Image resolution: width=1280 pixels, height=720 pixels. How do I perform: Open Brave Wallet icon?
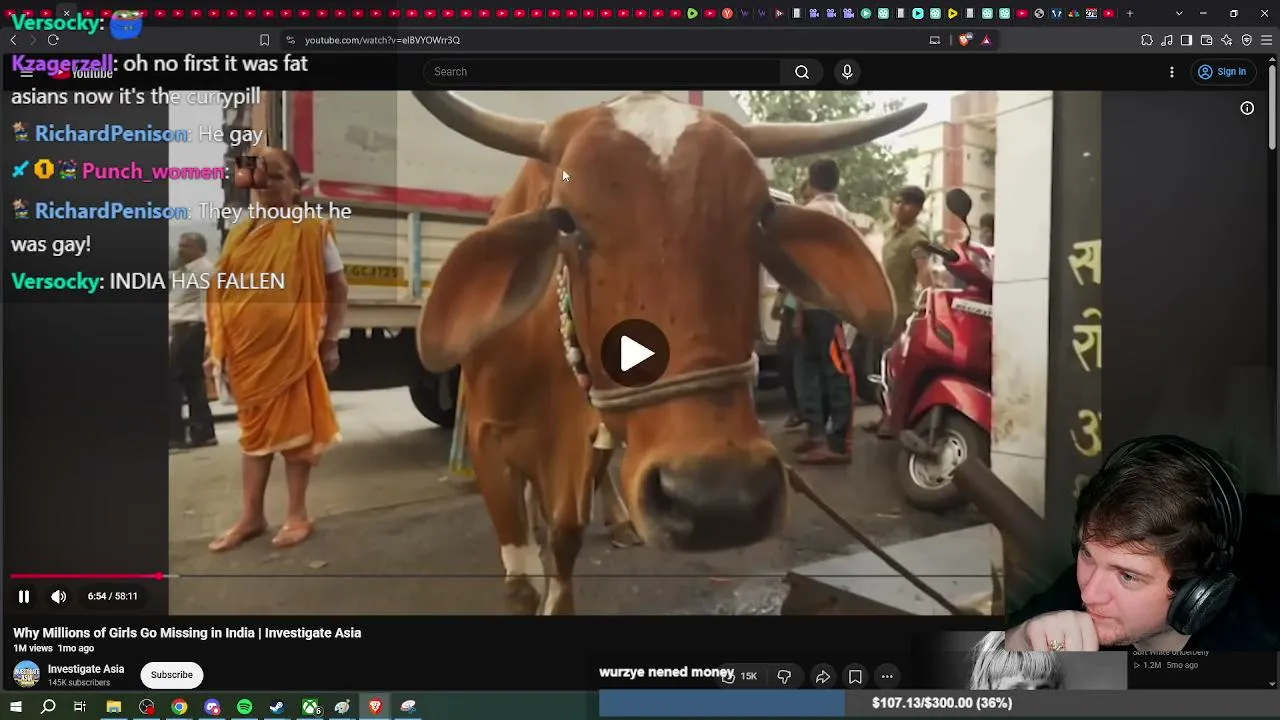coord(1206,40)
